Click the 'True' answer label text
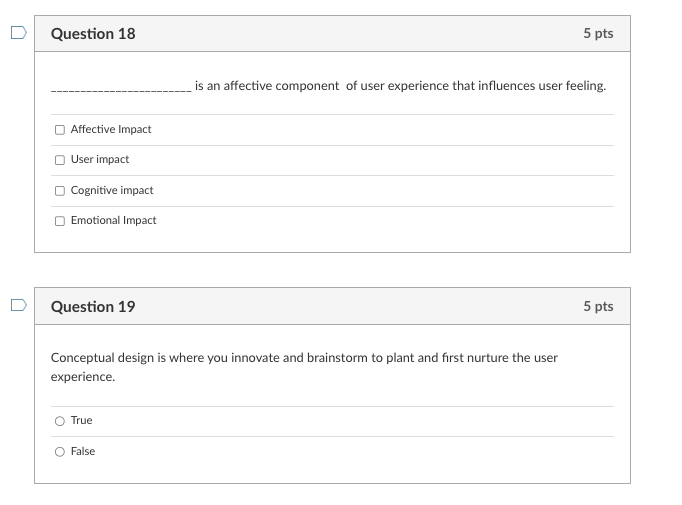This screenshot has height=505, width=682. [81, 421]
